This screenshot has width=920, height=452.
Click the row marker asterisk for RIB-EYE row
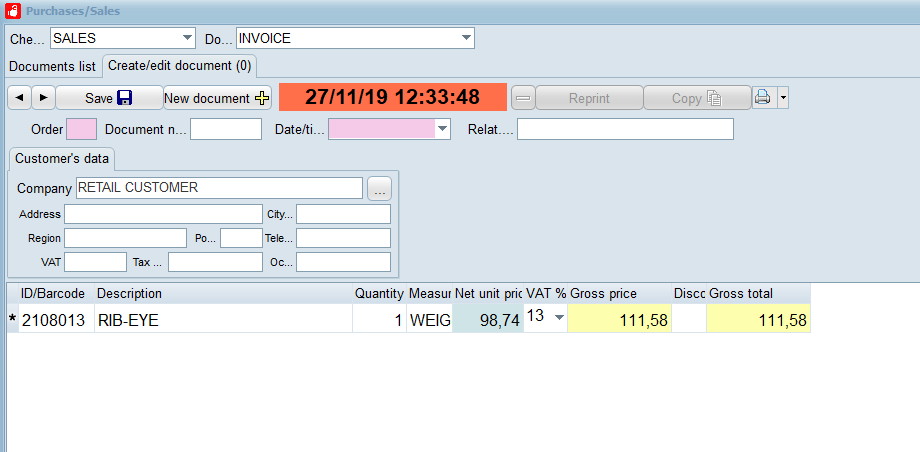[12, 320]
